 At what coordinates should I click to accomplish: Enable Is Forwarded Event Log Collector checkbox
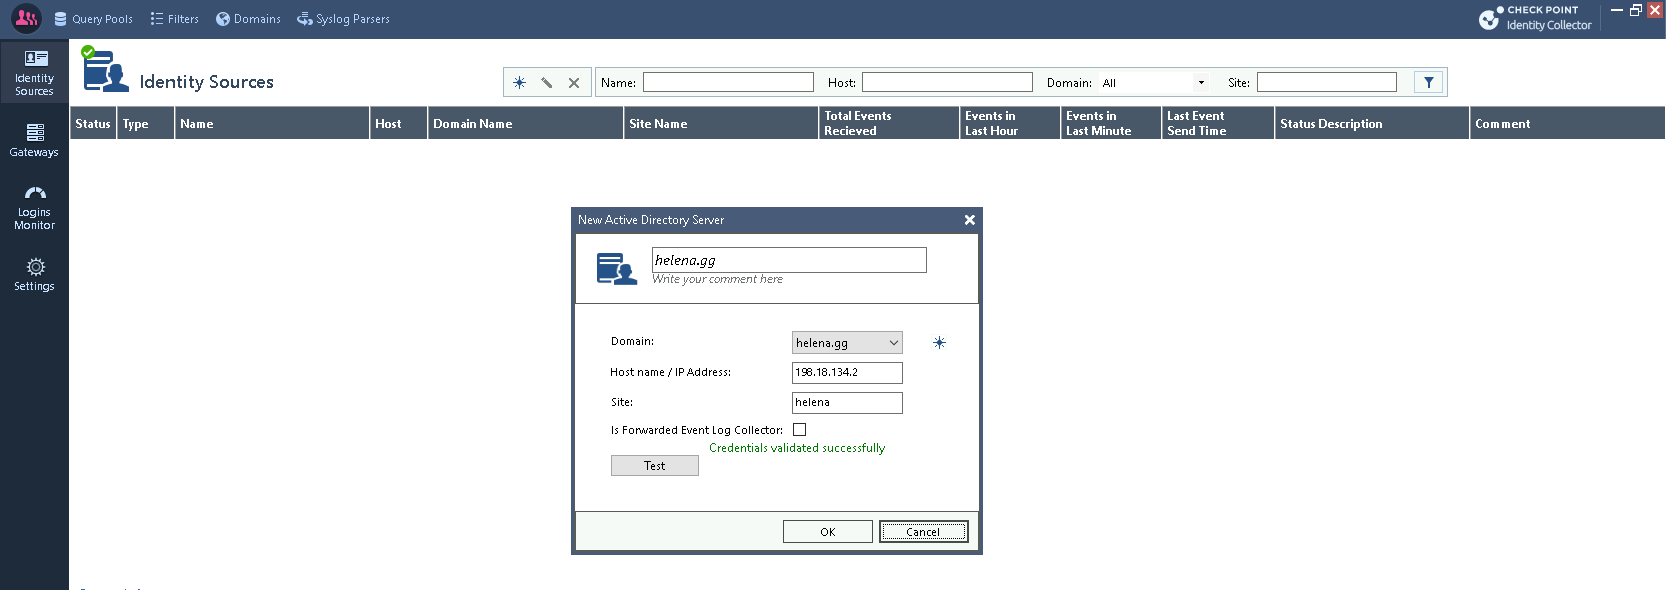[799, 430]
